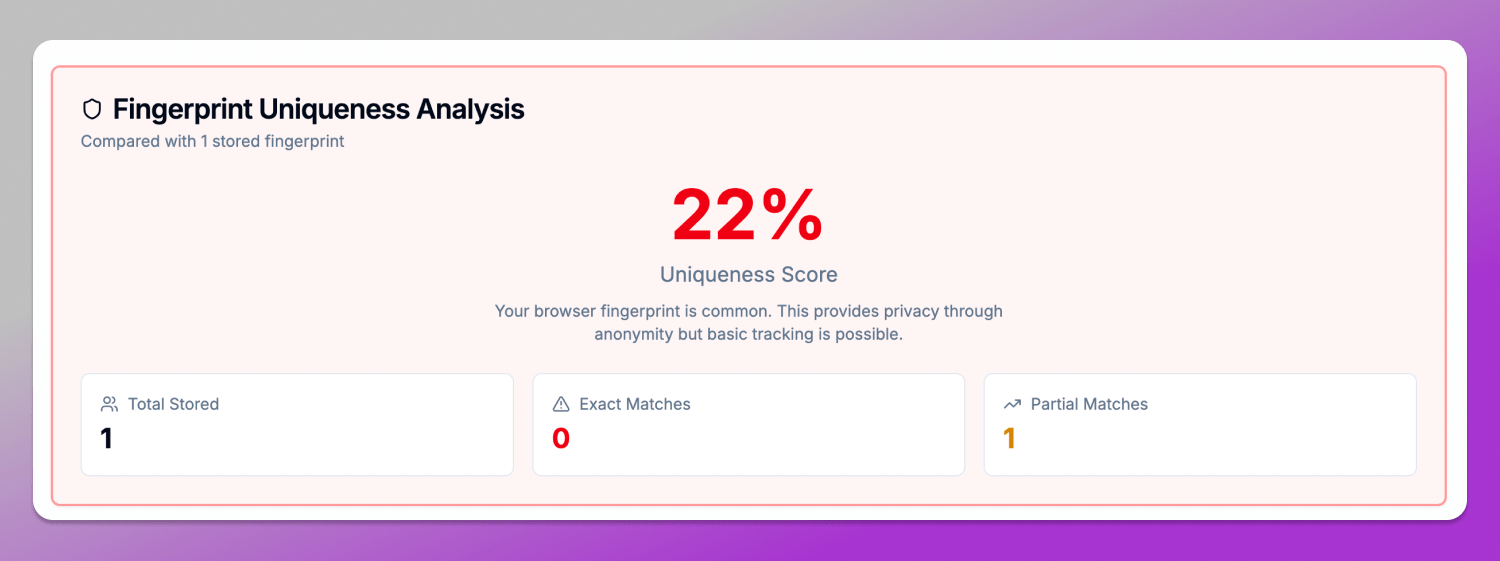Click the large red 22% score
Viewport: 1500px width, 561px height.
click(x=748, y=215)
